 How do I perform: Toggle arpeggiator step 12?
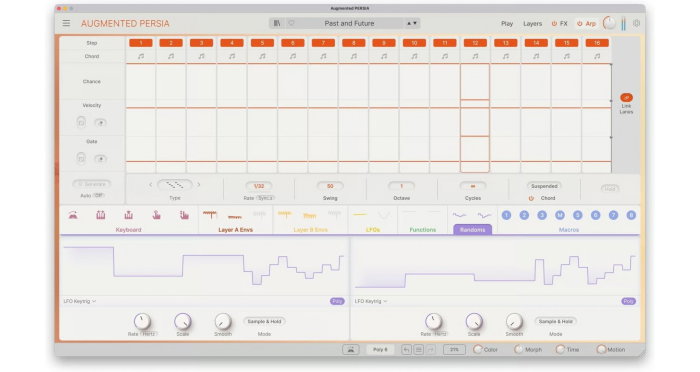[x=475, y=43]
